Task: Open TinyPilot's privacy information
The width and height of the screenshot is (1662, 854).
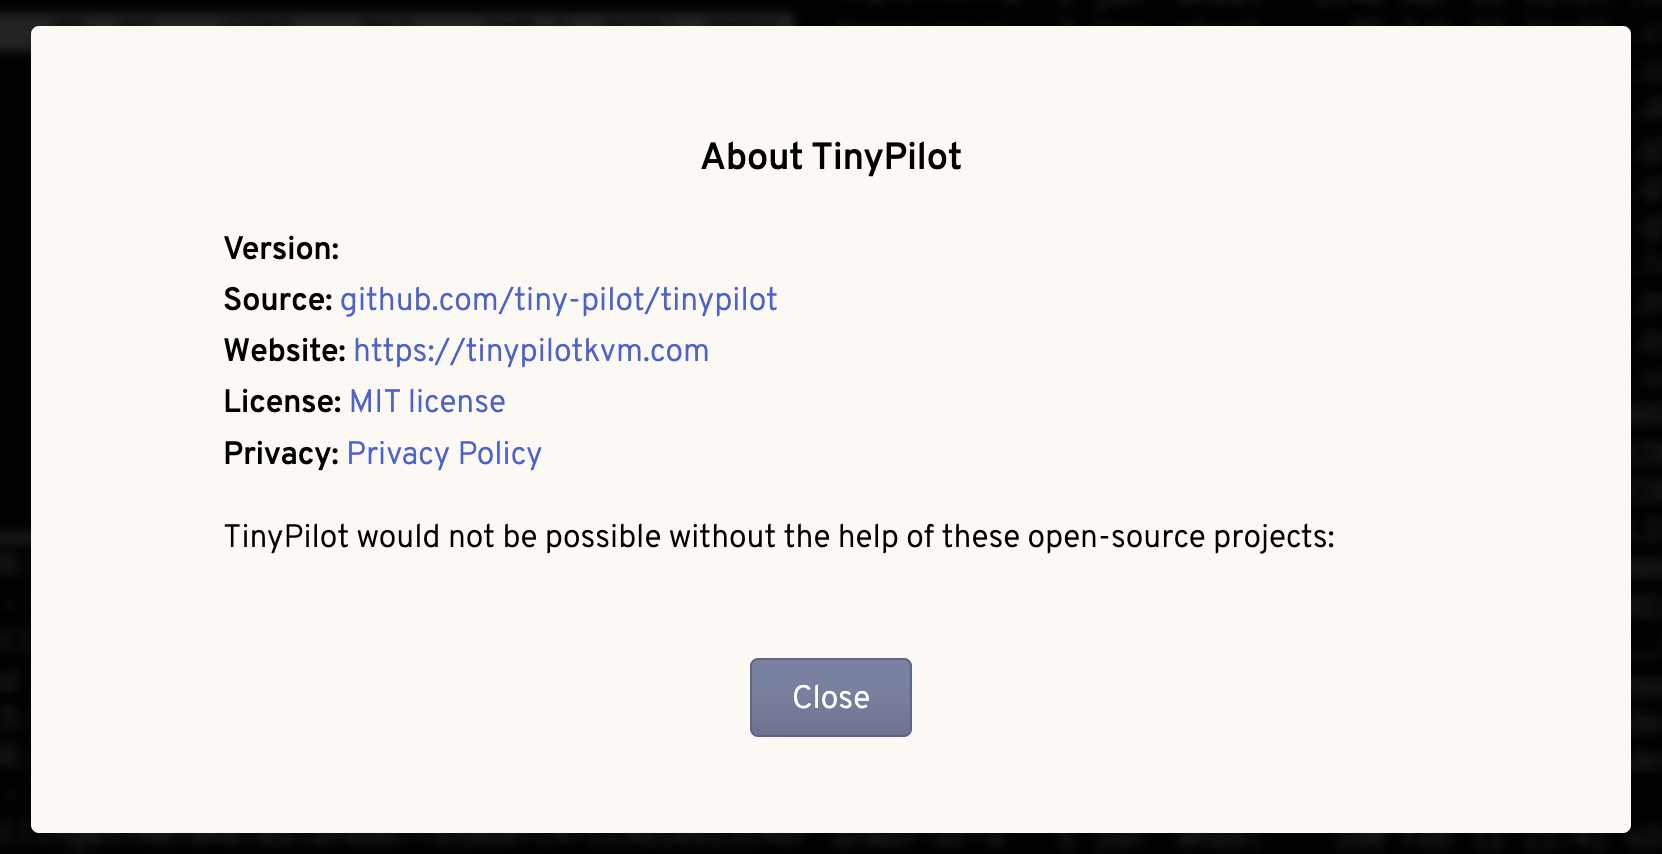Action: coord(444,454)
